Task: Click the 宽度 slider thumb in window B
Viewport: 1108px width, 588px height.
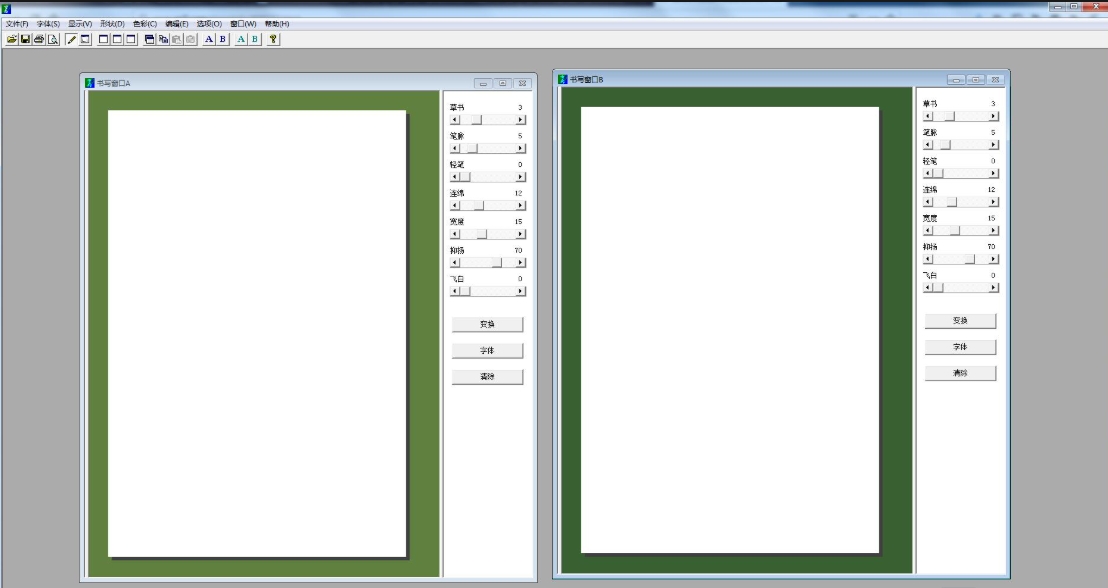Action: pos(955,230)
